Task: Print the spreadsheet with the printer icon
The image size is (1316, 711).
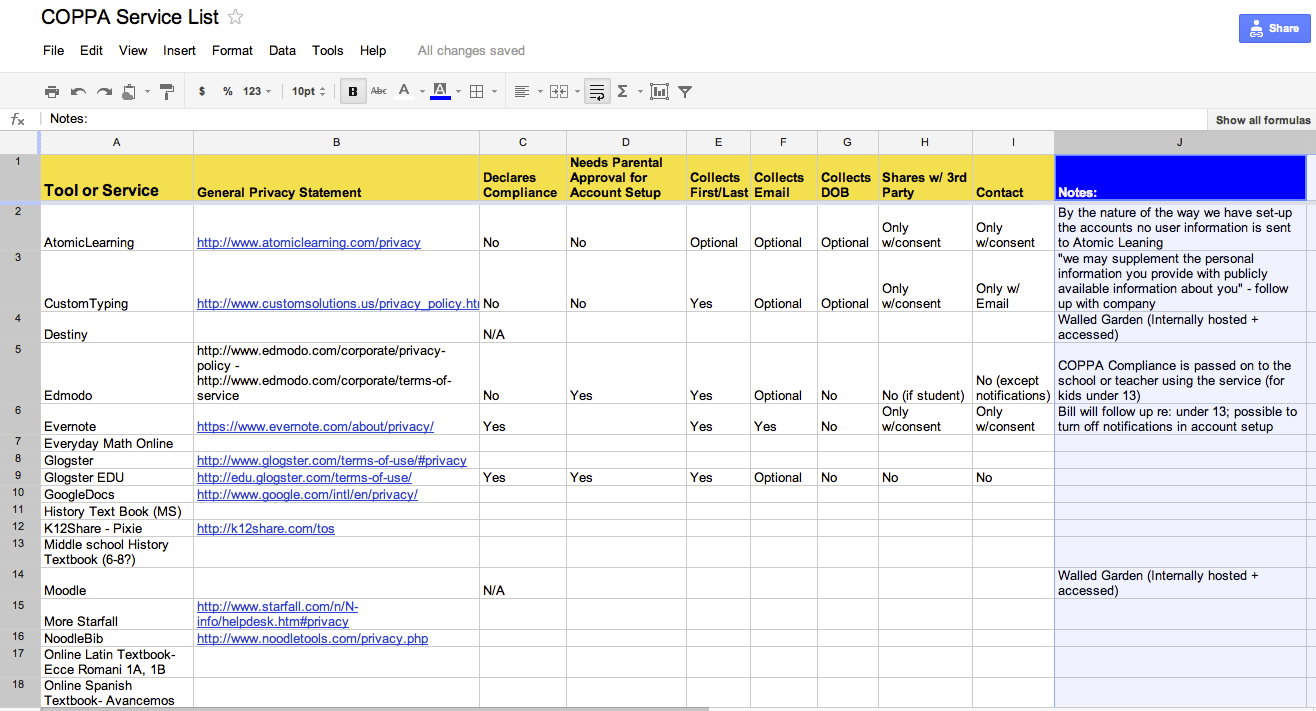Action: 52,91
